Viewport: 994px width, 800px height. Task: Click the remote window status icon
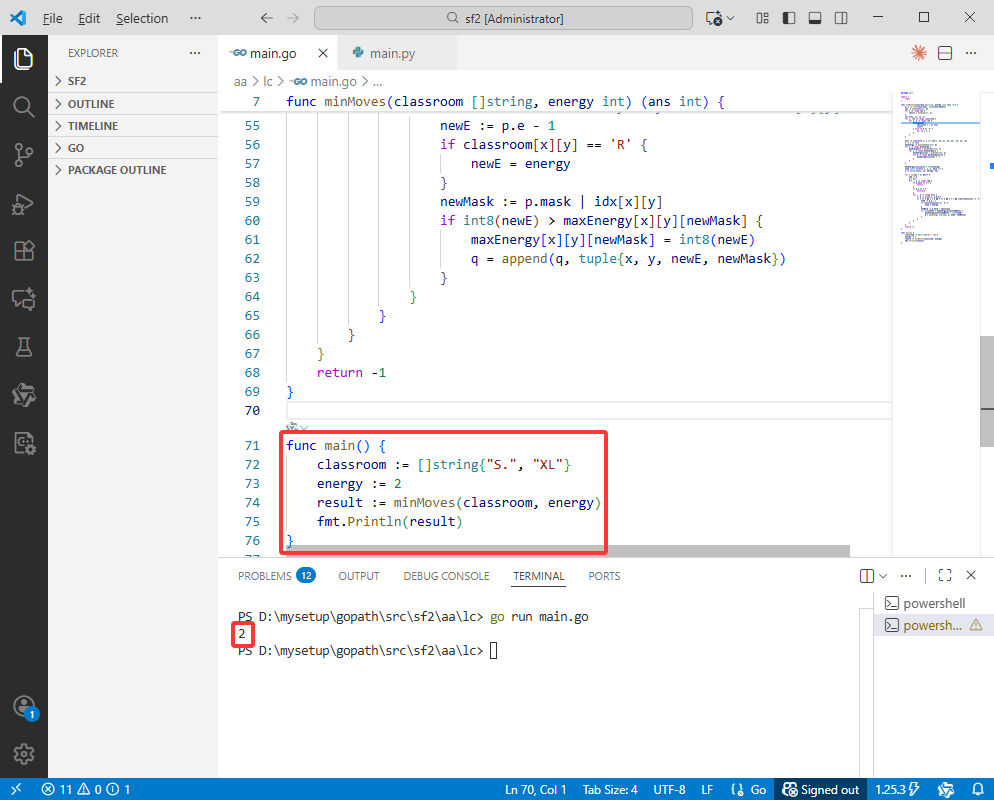16,789
